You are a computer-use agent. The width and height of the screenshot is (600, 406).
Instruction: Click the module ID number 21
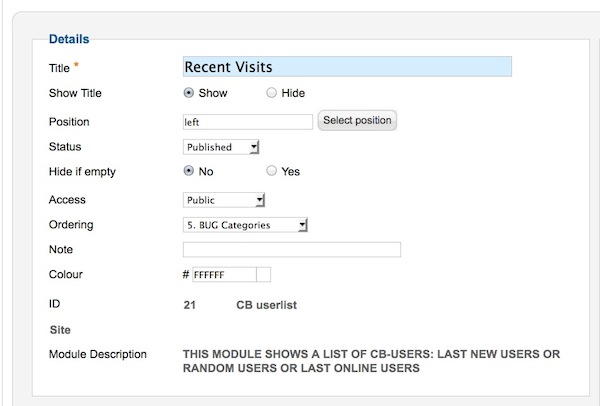[x=189, y=305]
